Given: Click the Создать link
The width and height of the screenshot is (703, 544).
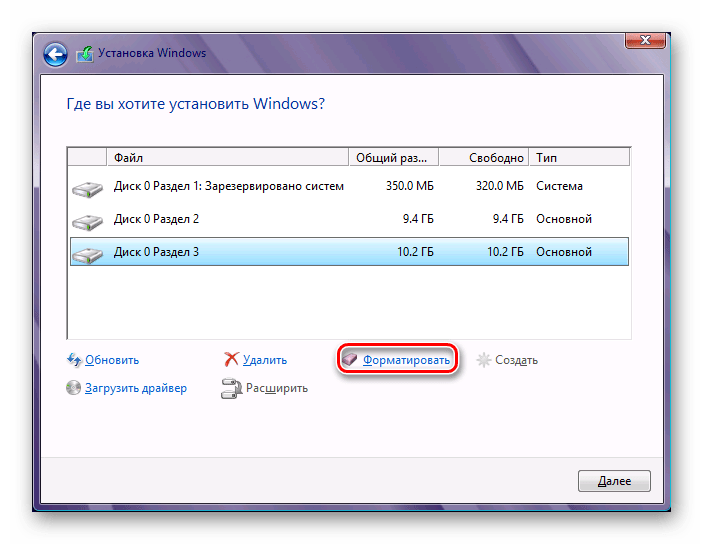Looking at the screenshot, I should coord(516,360).
